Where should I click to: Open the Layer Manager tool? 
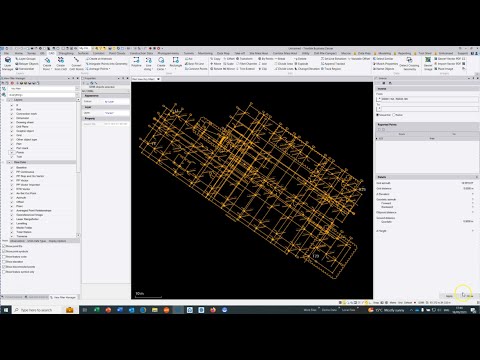[x=7, y=63]
